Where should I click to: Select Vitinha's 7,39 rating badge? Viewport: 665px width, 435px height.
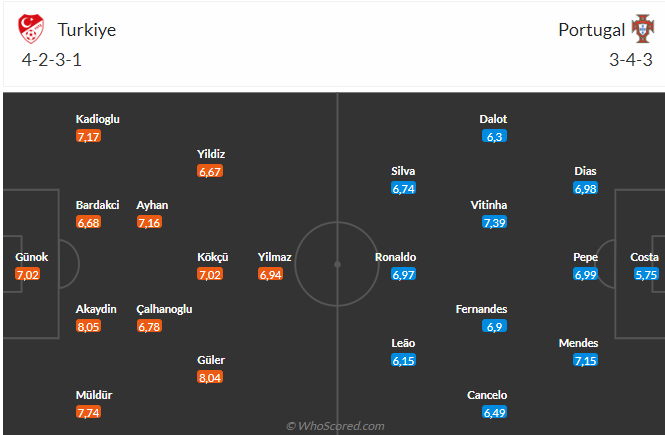click(x=494, y=222)
